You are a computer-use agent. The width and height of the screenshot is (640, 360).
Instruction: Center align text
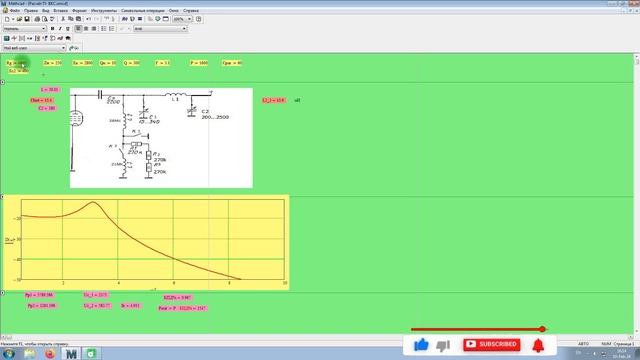(86, 29)
